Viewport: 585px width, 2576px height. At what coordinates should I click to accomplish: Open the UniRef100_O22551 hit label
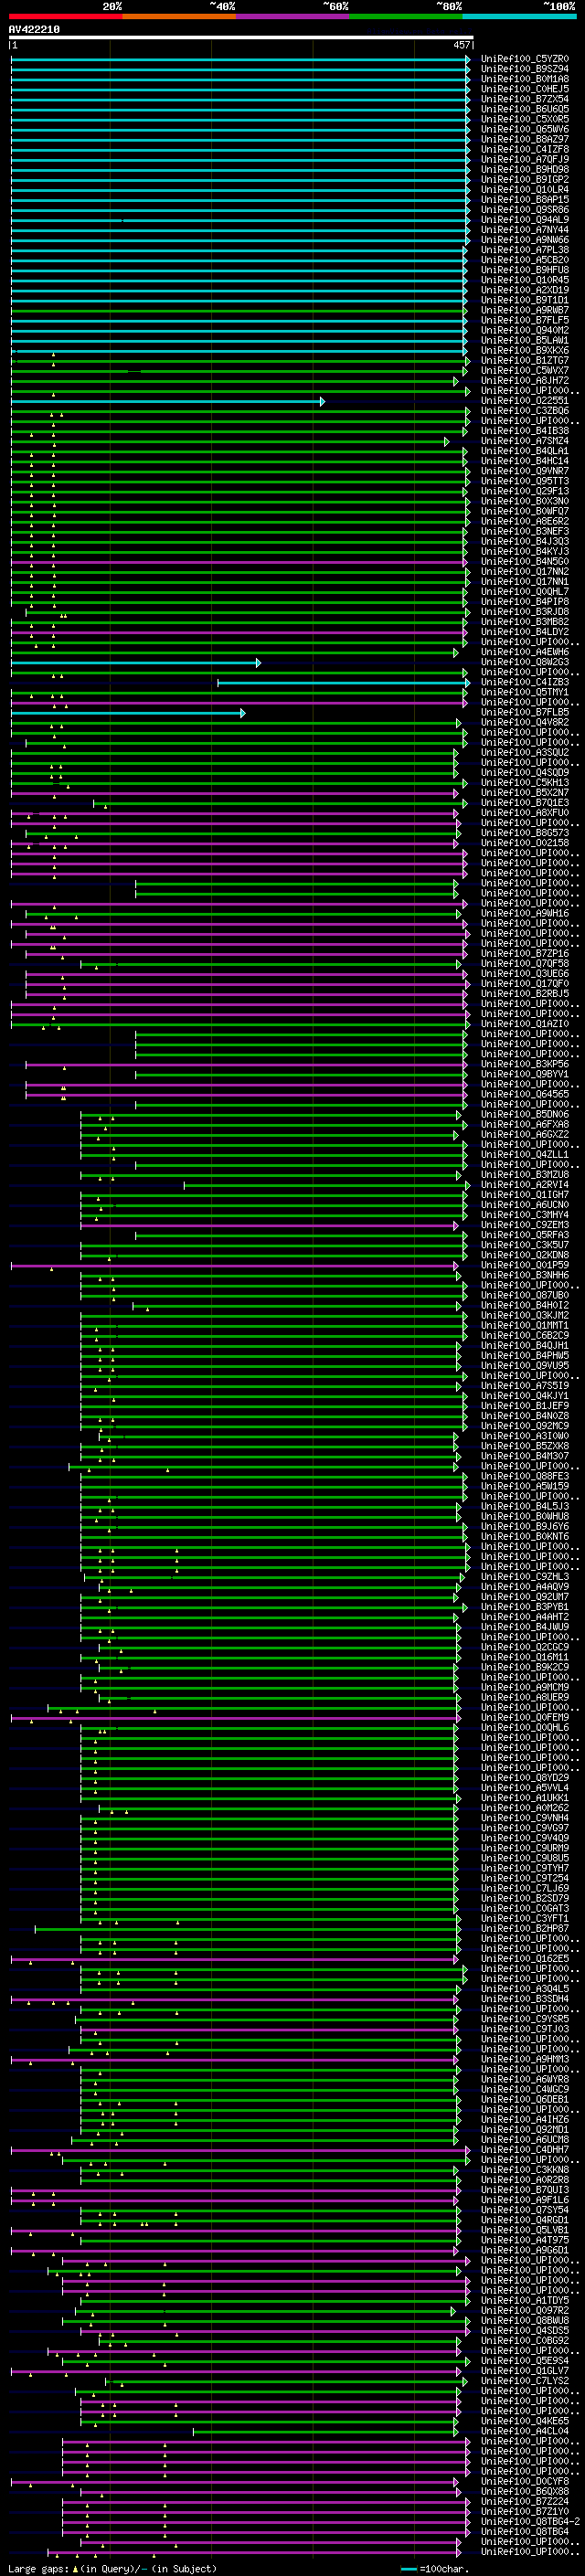[x=525, y=401]
